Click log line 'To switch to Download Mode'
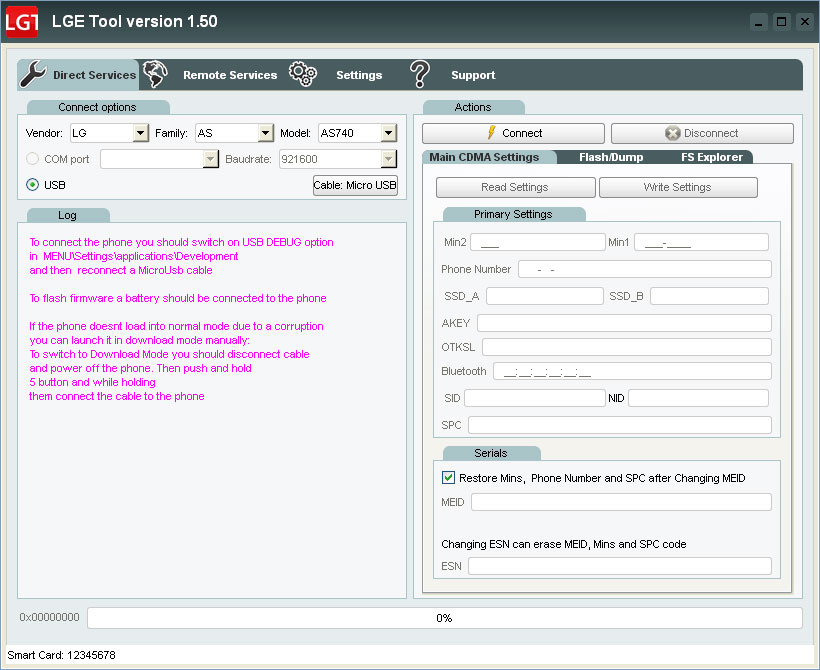 169,354
